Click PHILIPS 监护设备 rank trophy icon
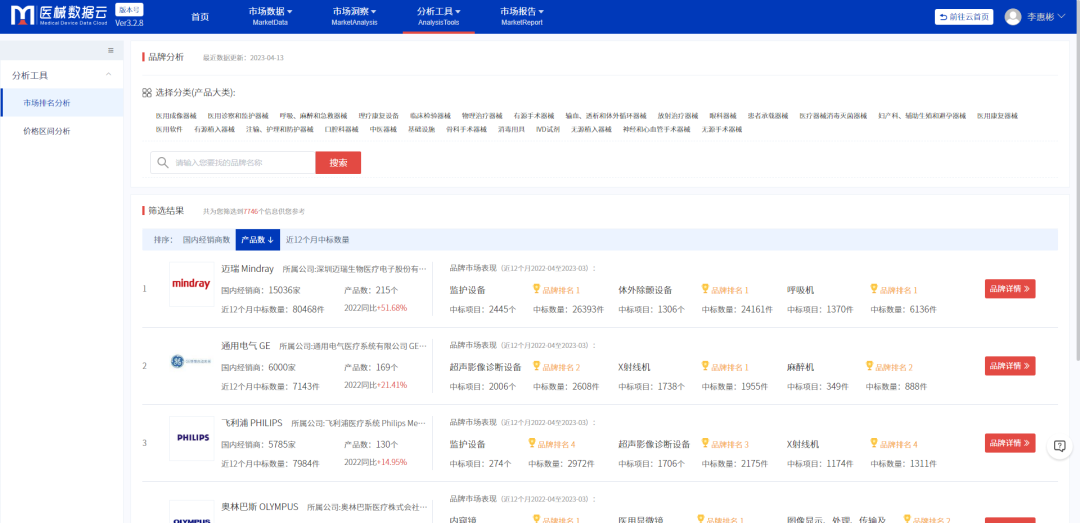The width and height of the screenshot is (1080, 523). (x=532, y=444)
